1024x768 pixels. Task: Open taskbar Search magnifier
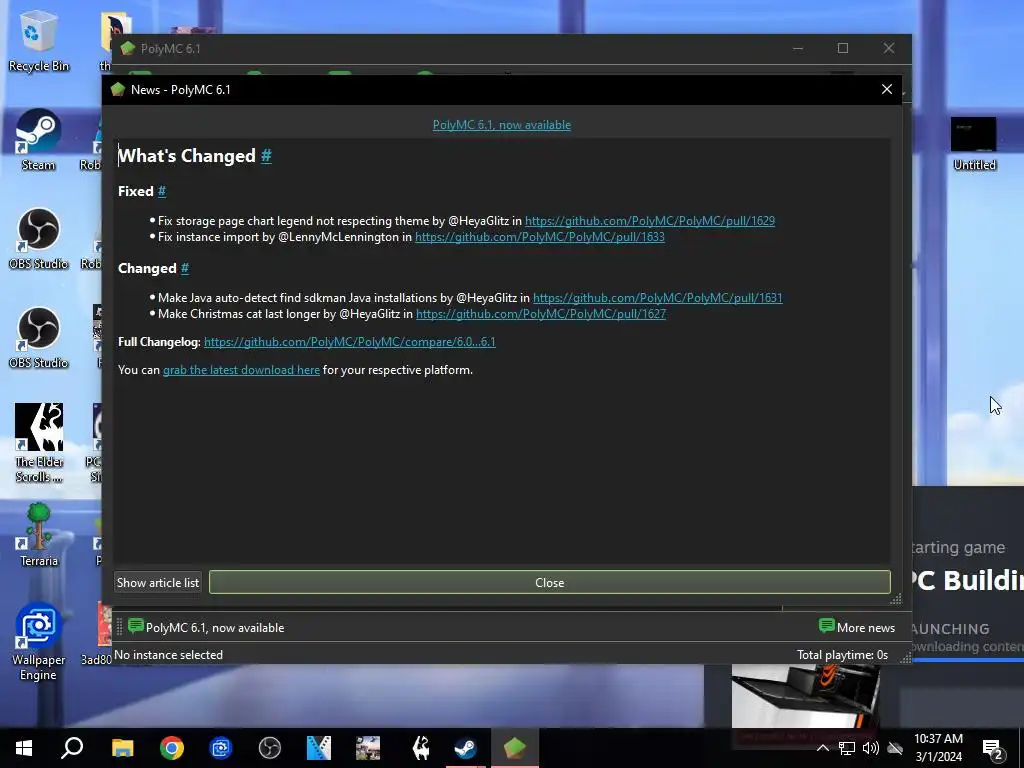tap(72, 748)
